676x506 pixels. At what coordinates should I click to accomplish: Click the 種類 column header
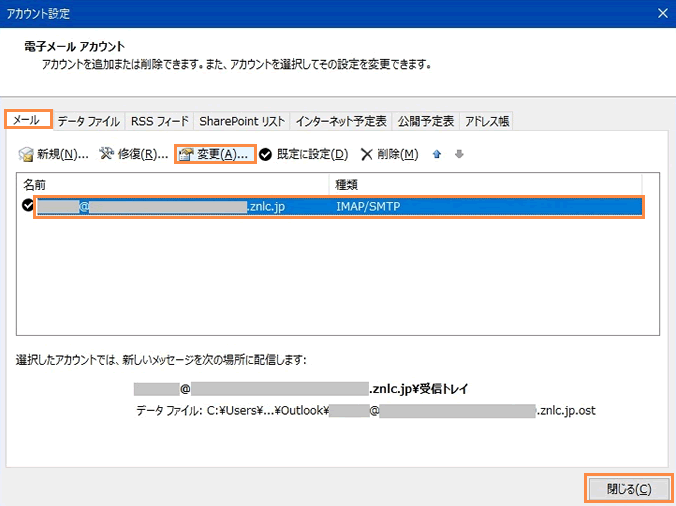[485, 185]
